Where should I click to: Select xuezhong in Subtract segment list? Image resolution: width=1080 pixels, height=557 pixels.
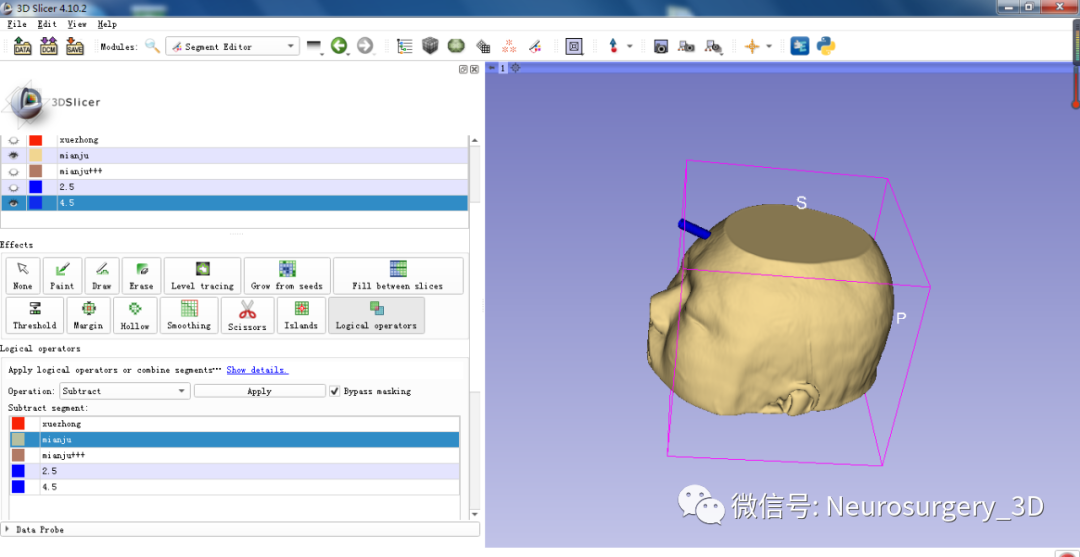[x=234, y=424]
